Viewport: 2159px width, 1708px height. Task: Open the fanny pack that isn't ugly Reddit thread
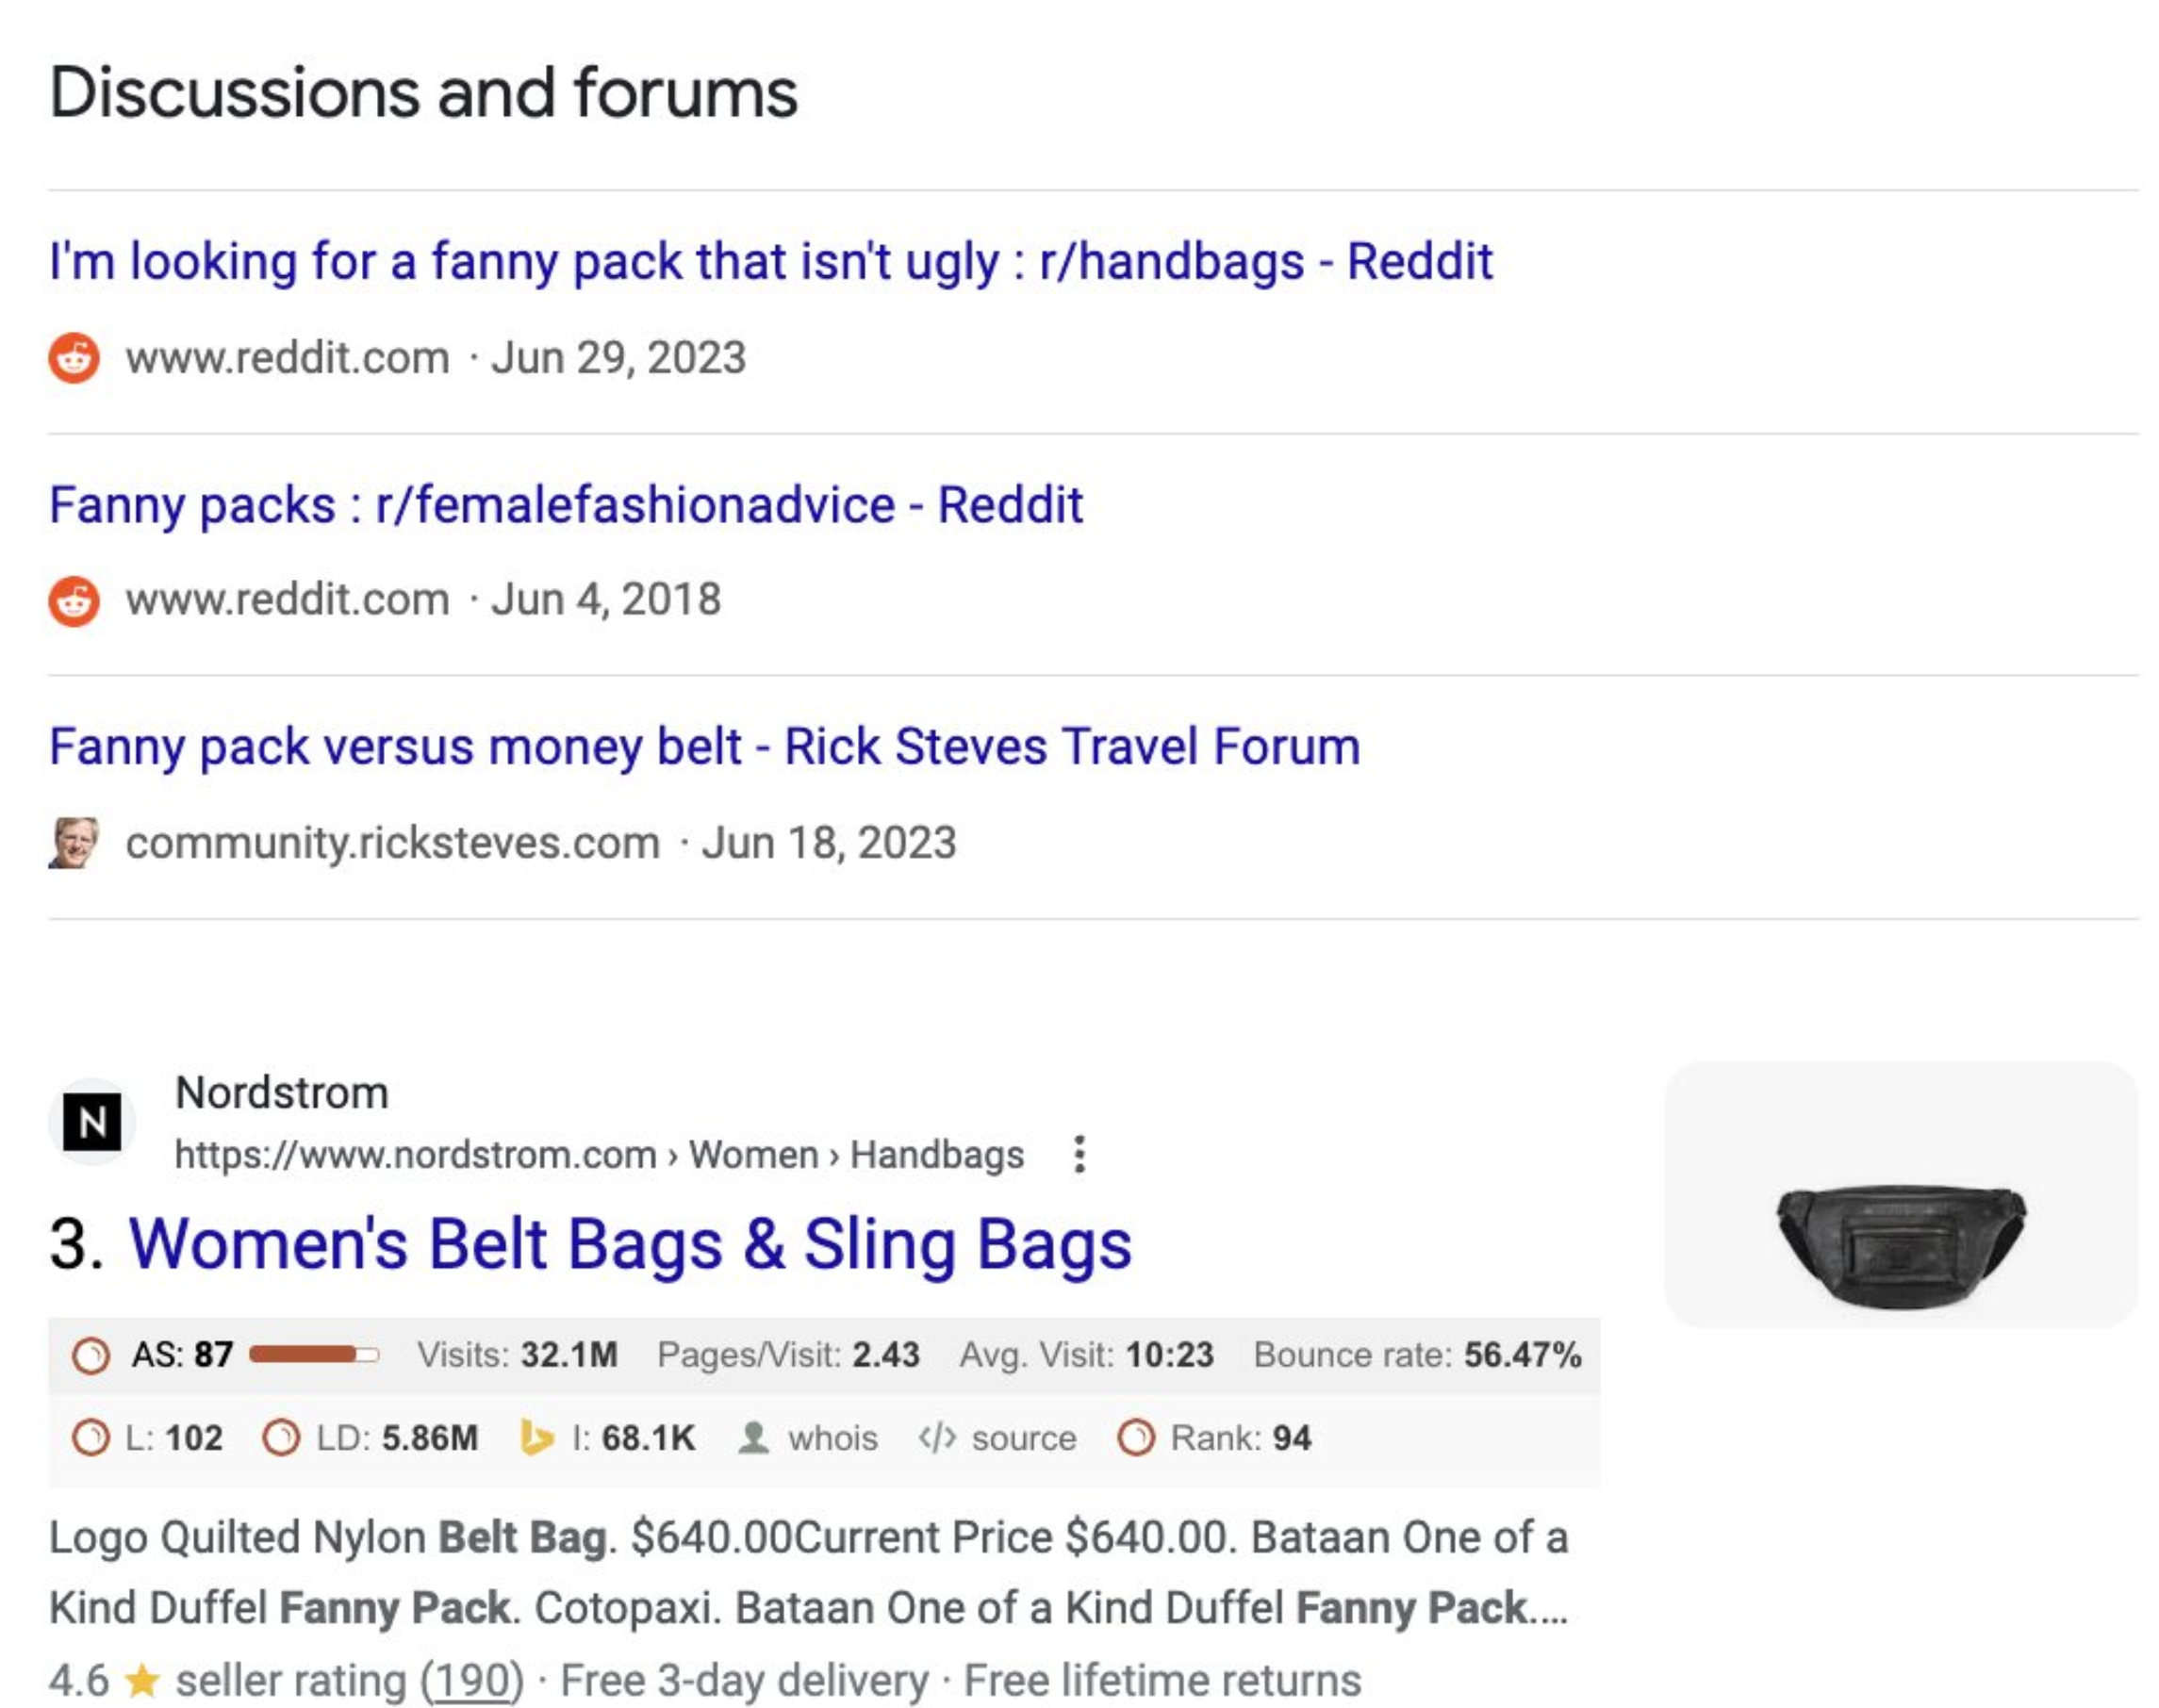770,262
